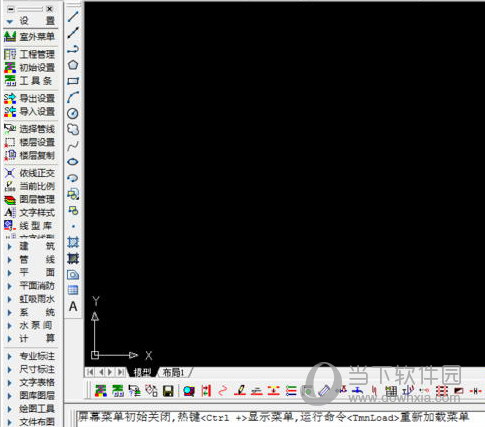Open 图层管理 in the side menu

29,199
